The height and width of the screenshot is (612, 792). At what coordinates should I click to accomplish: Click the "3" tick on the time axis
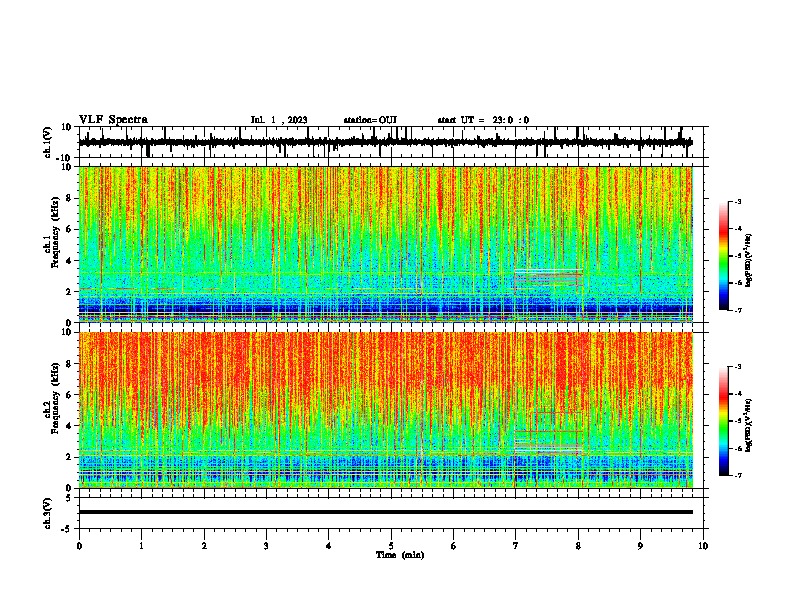coord(266,546)
